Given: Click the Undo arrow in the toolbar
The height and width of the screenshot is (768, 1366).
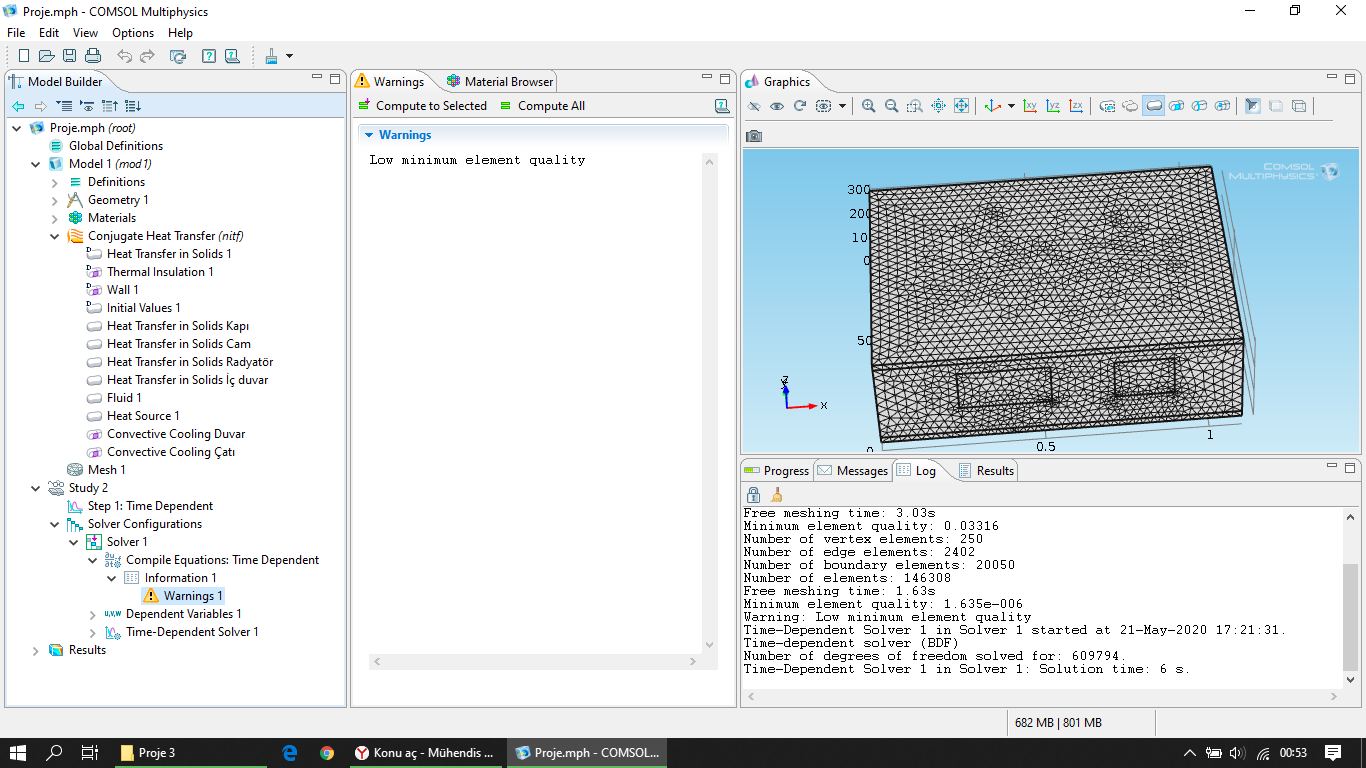Looking at the screenshot, I should pos(124,56).
